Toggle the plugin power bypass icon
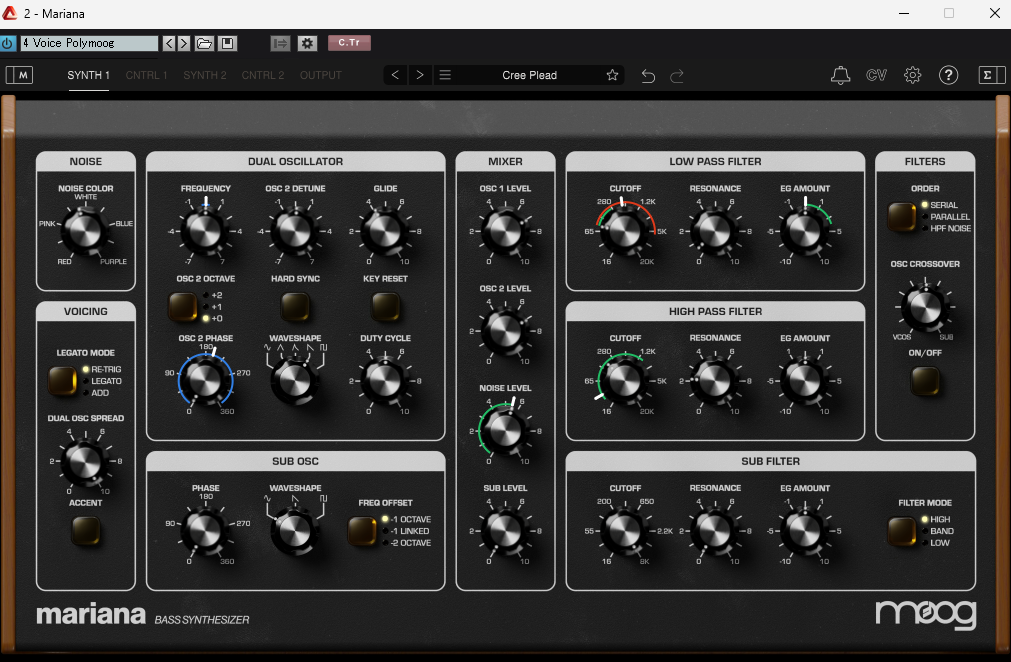This screenshot has width=1011, height=662. [x=8, y=43]
